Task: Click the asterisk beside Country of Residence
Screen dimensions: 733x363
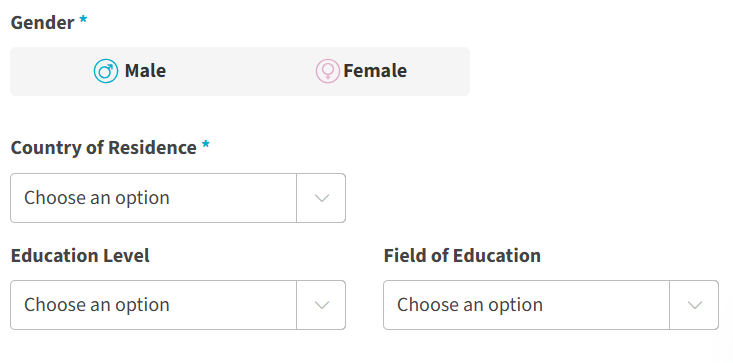Action: 205,145
